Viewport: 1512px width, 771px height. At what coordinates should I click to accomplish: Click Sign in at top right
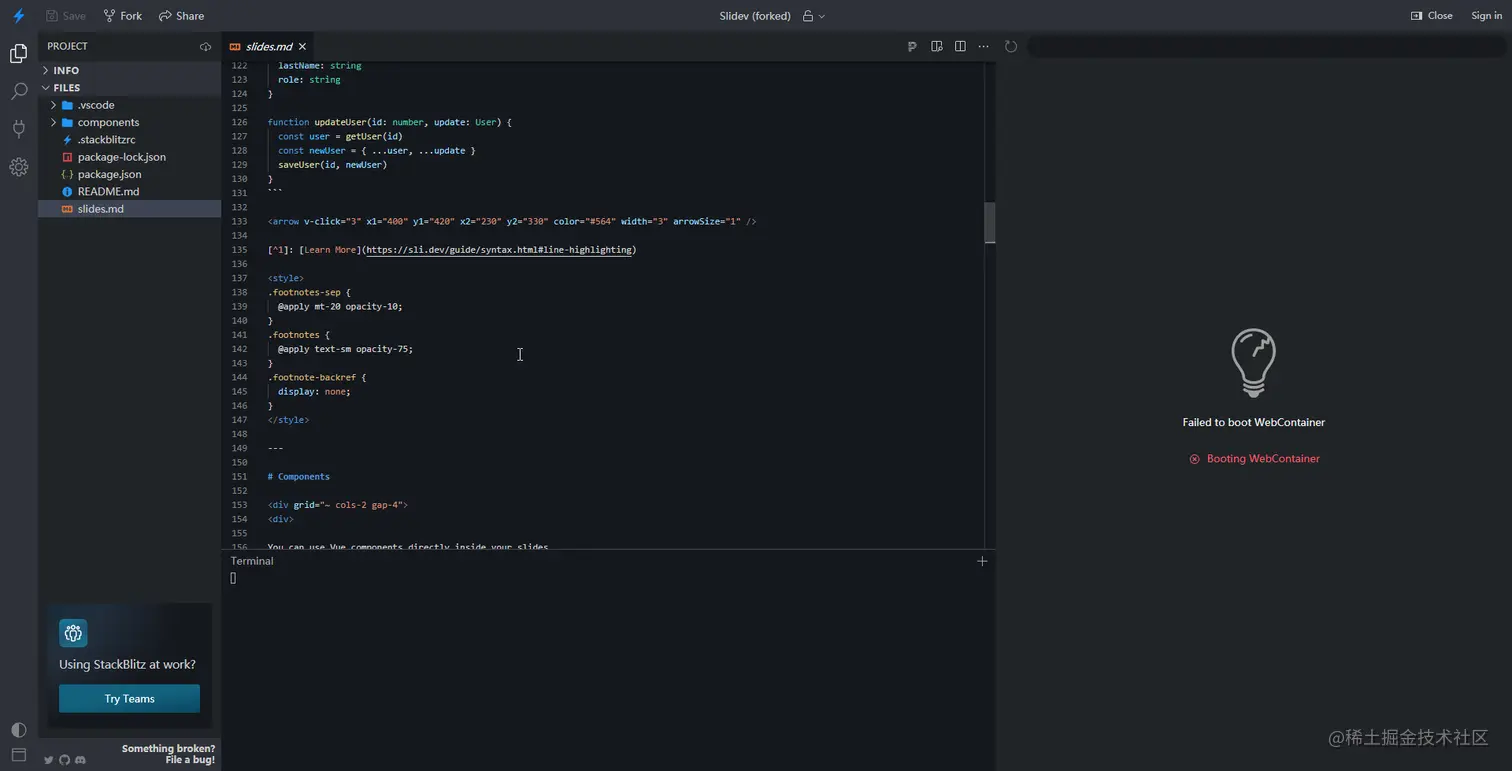coord(1486,16)
